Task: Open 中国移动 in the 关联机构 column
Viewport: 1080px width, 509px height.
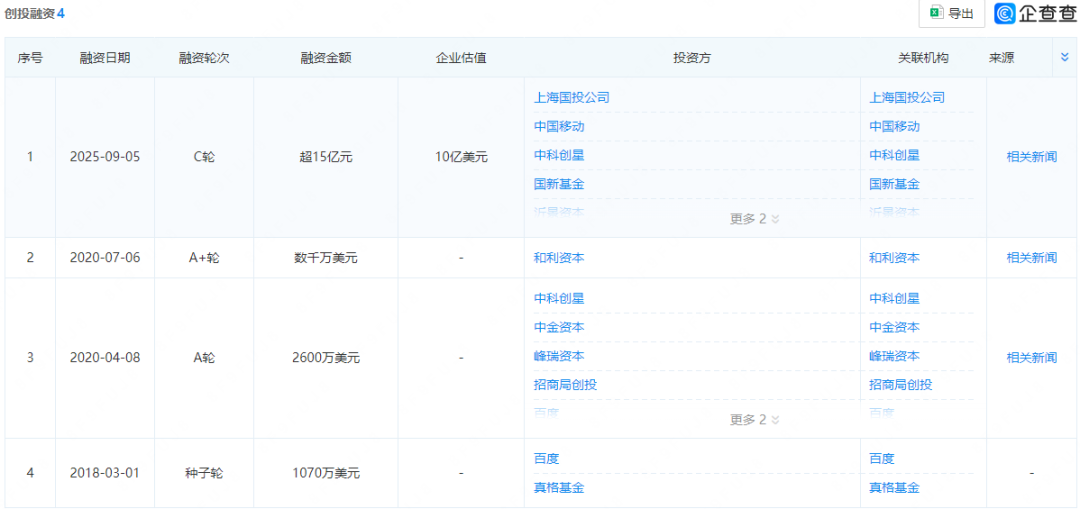Action: click(894, 127)
